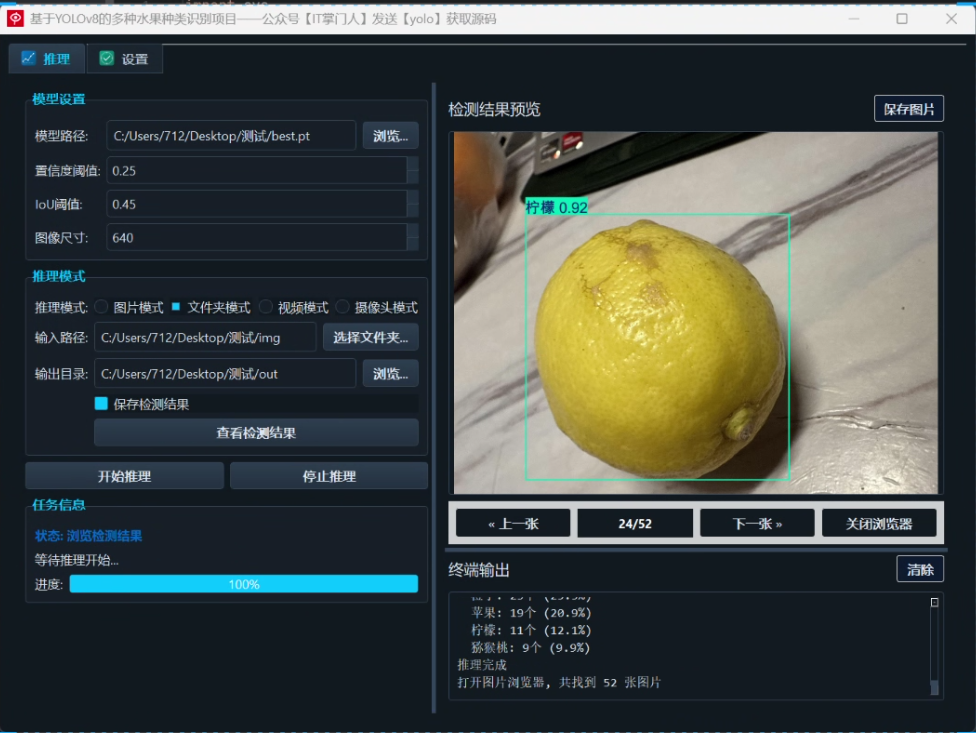The image size is (976, 733).
Task: Select the 视频模式 inference mode
Action: click(264, 307)
